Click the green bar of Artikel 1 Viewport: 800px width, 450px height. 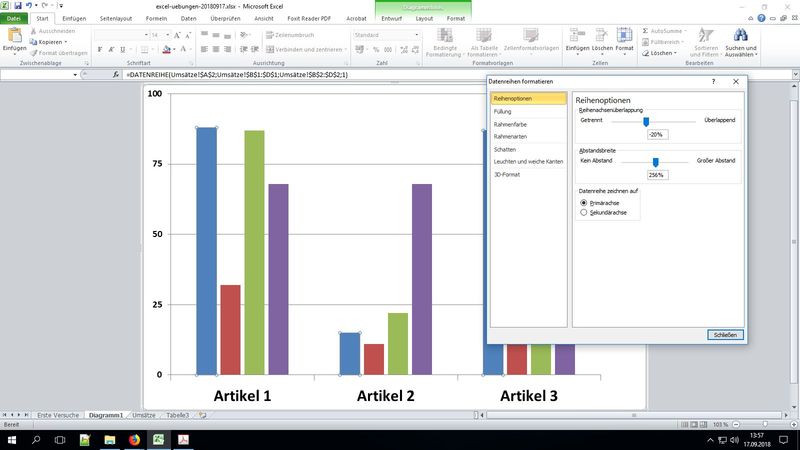(x=255, y=253)
